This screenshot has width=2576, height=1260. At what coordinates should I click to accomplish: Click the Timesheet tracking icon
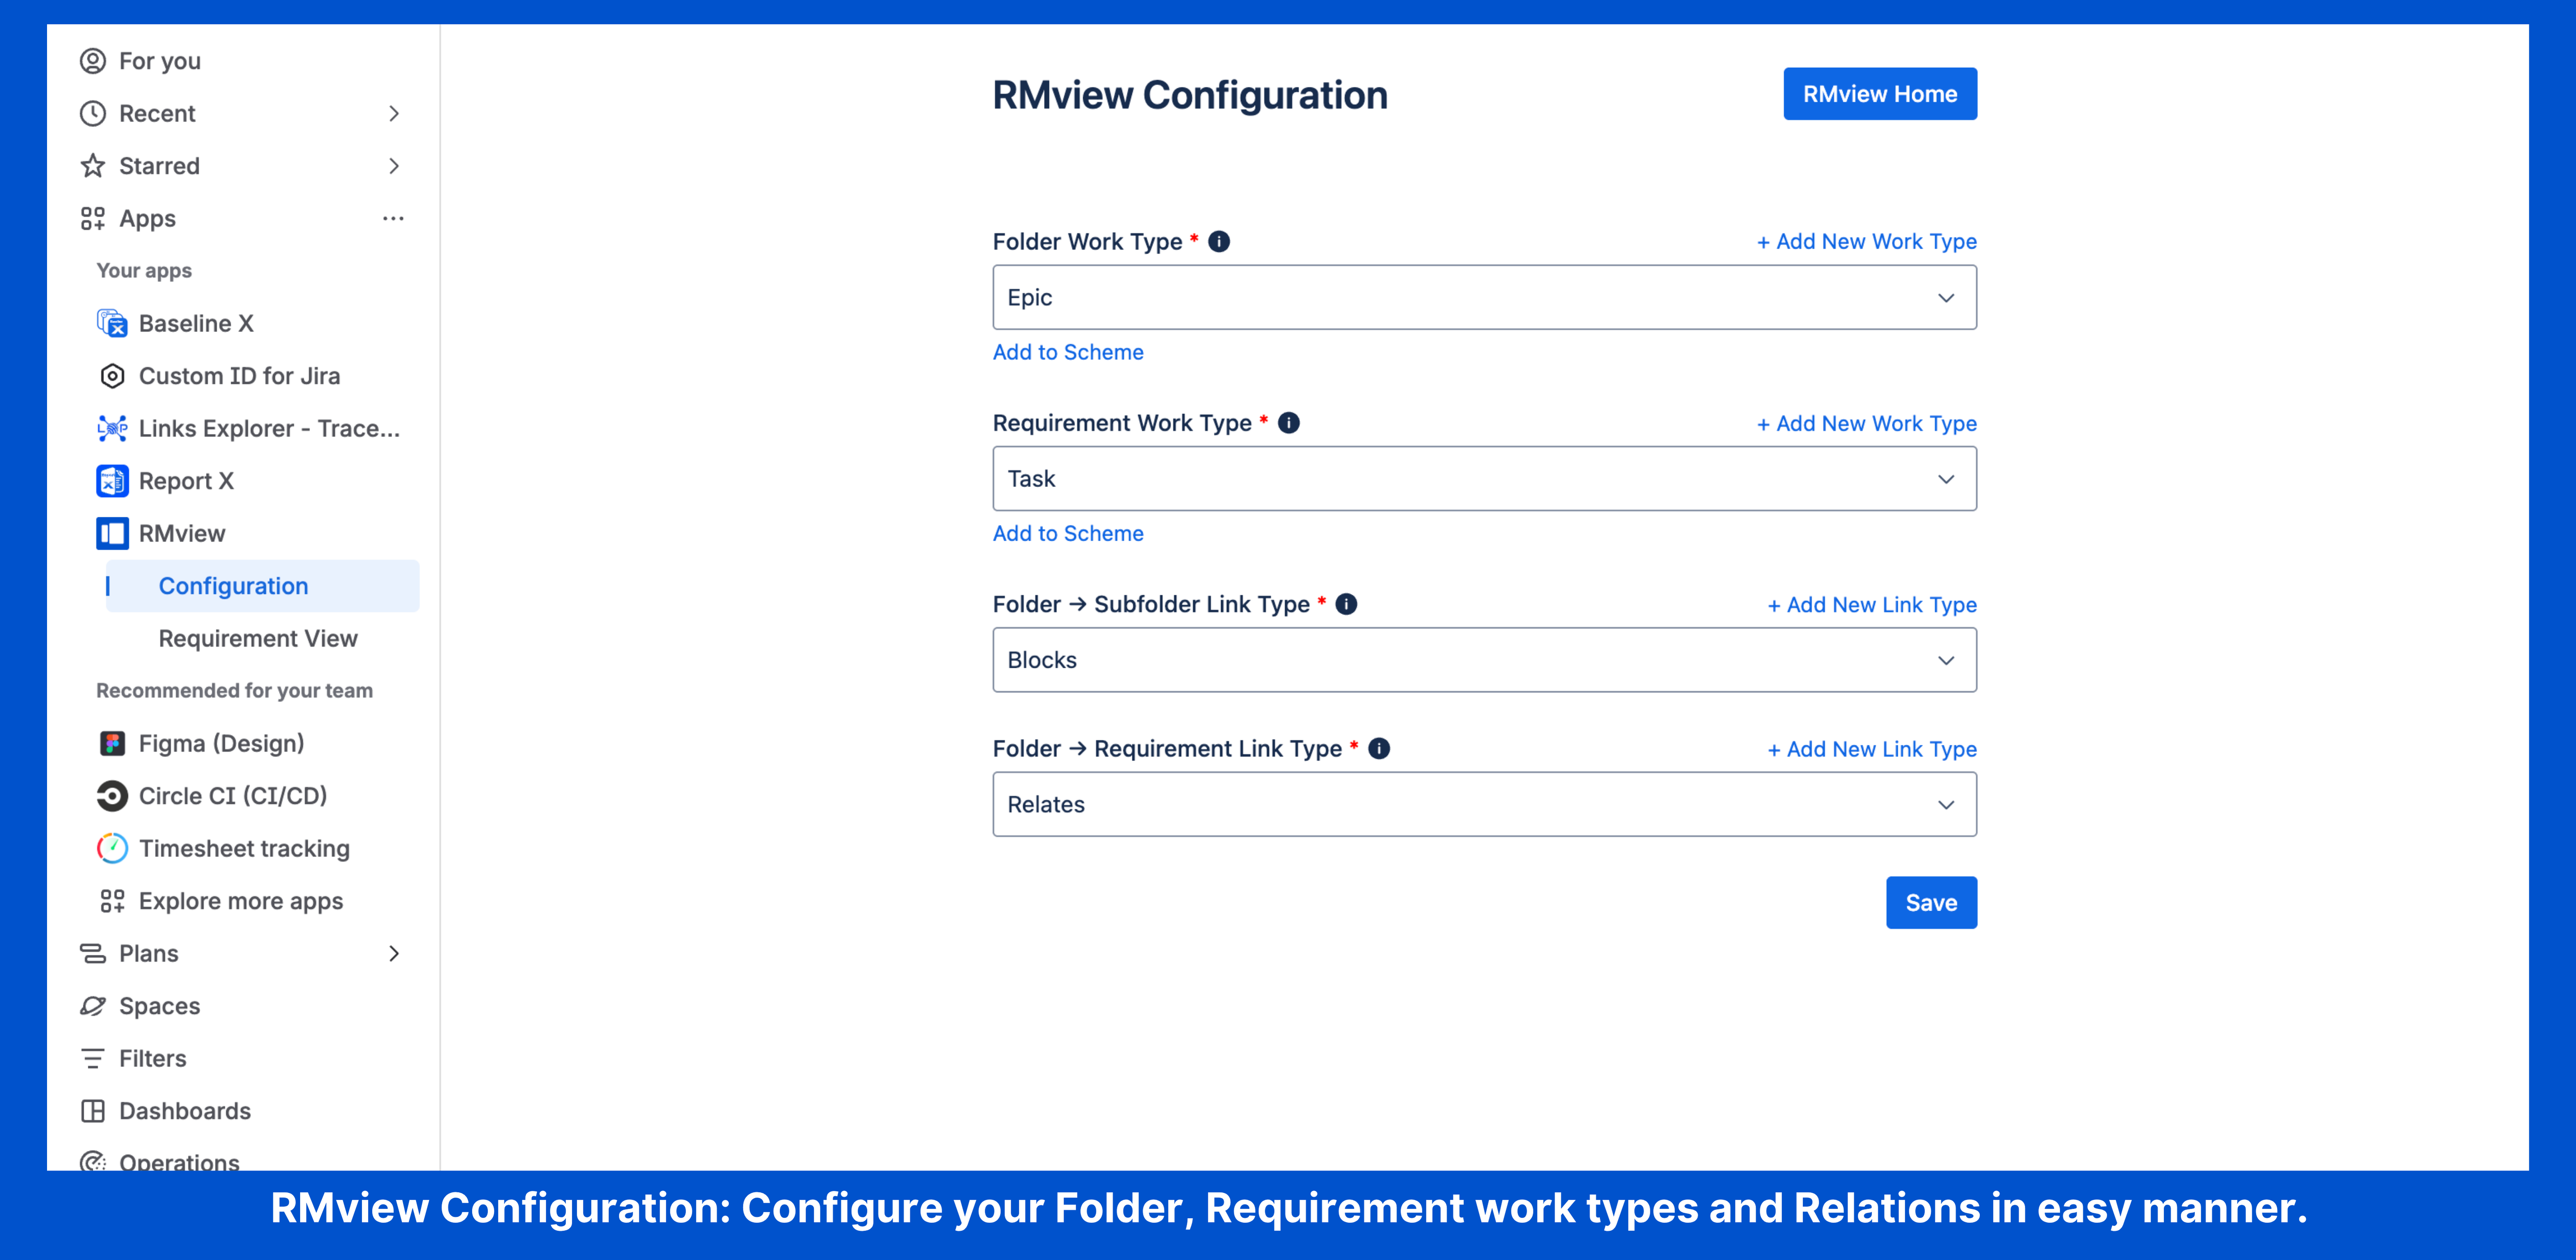pos(112,848)
